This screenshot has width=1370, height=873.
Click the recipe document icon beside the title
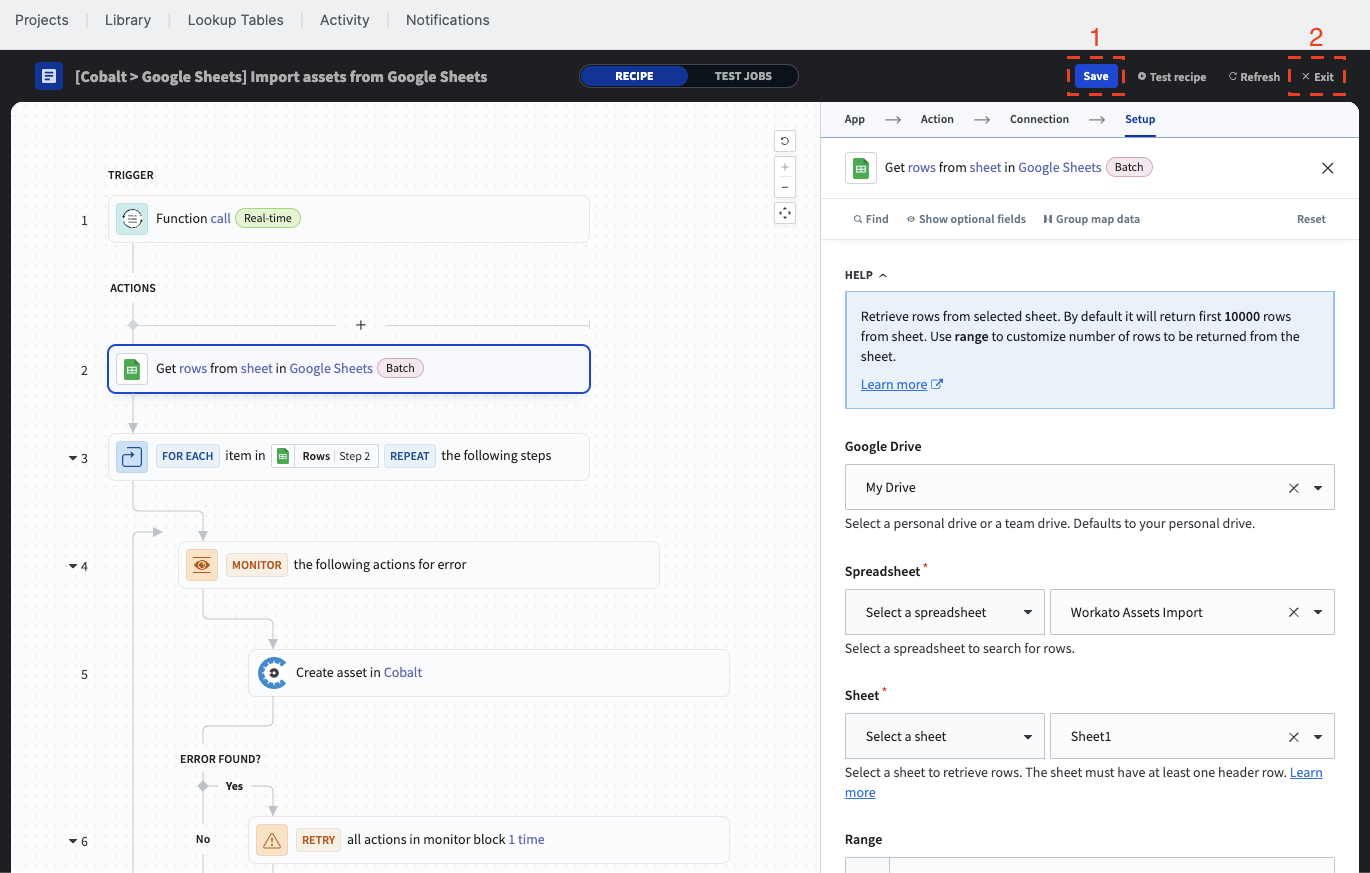pos(49,76)
